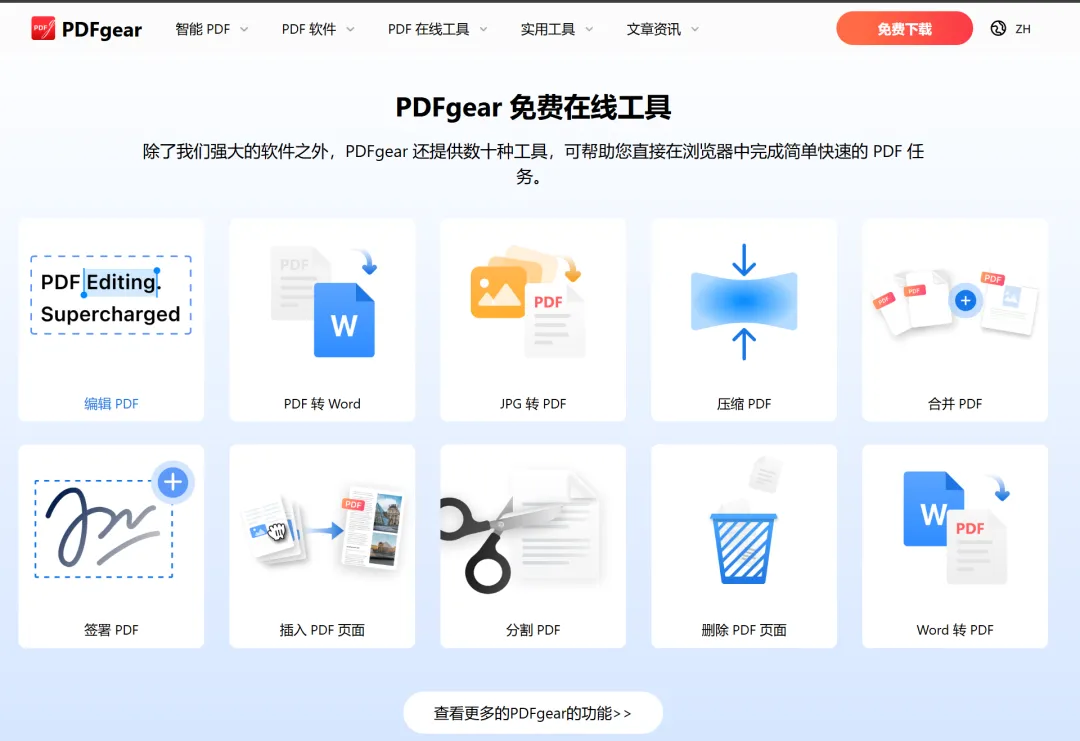1080x741 pixels.
Task: Click the PDFgear logo icon
Action: click(43, 28)
